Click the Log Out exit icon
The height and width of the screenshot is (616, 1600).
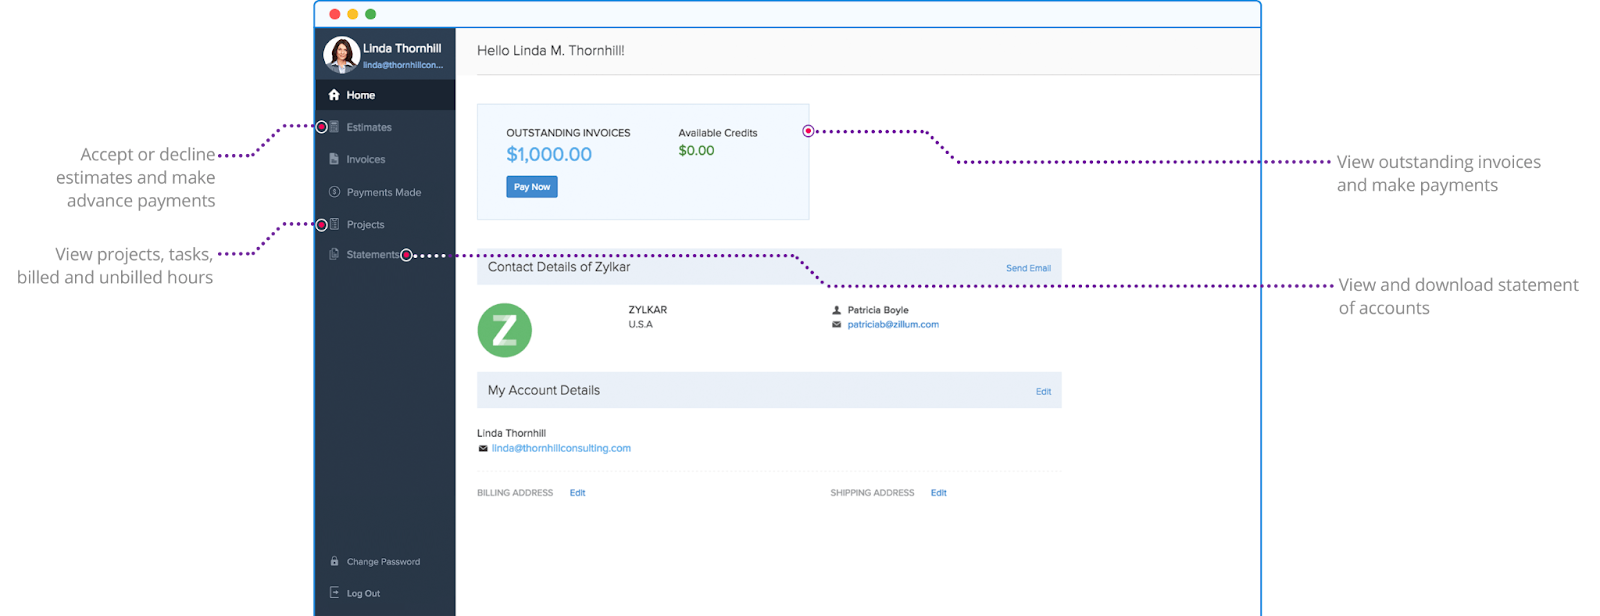point(334,593)
